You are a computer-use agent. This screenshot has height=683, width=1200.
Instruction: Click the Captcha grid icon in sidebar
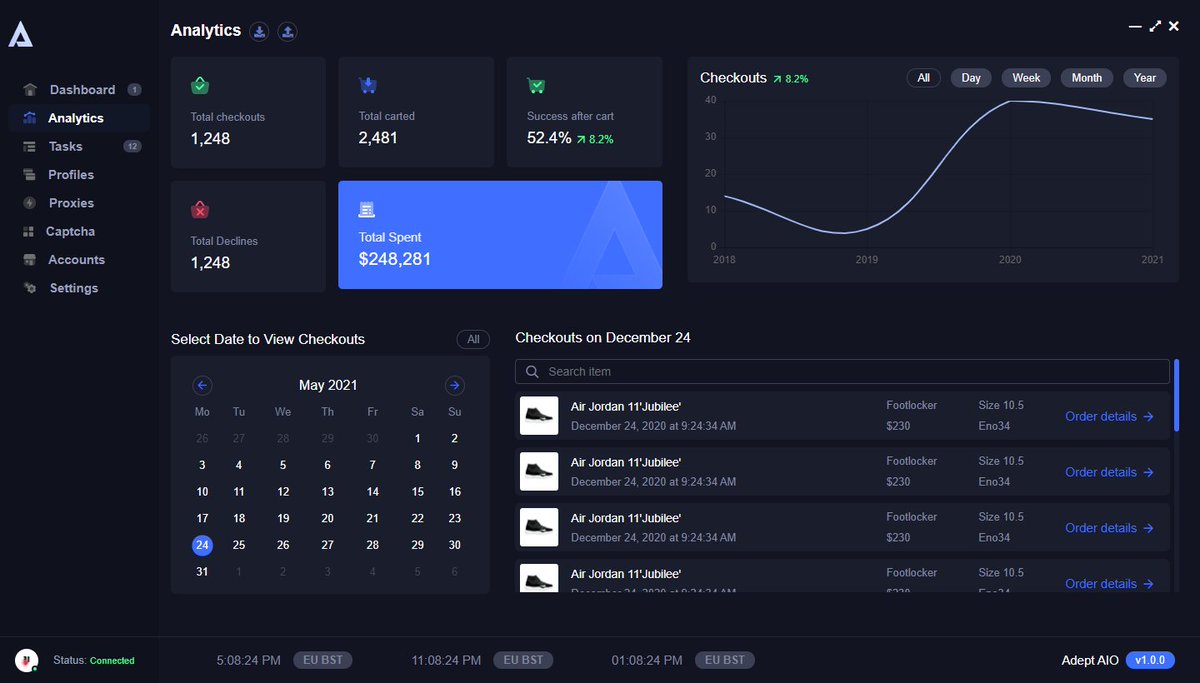(x=28, y=231)
